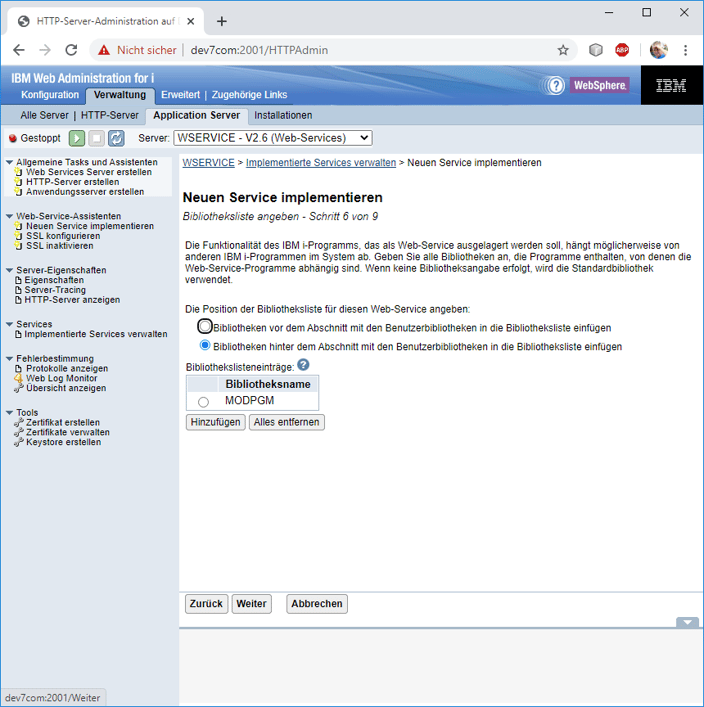The image size is (704, 707).
Task: Open a new browser tab
Action: tap(221, 21)
